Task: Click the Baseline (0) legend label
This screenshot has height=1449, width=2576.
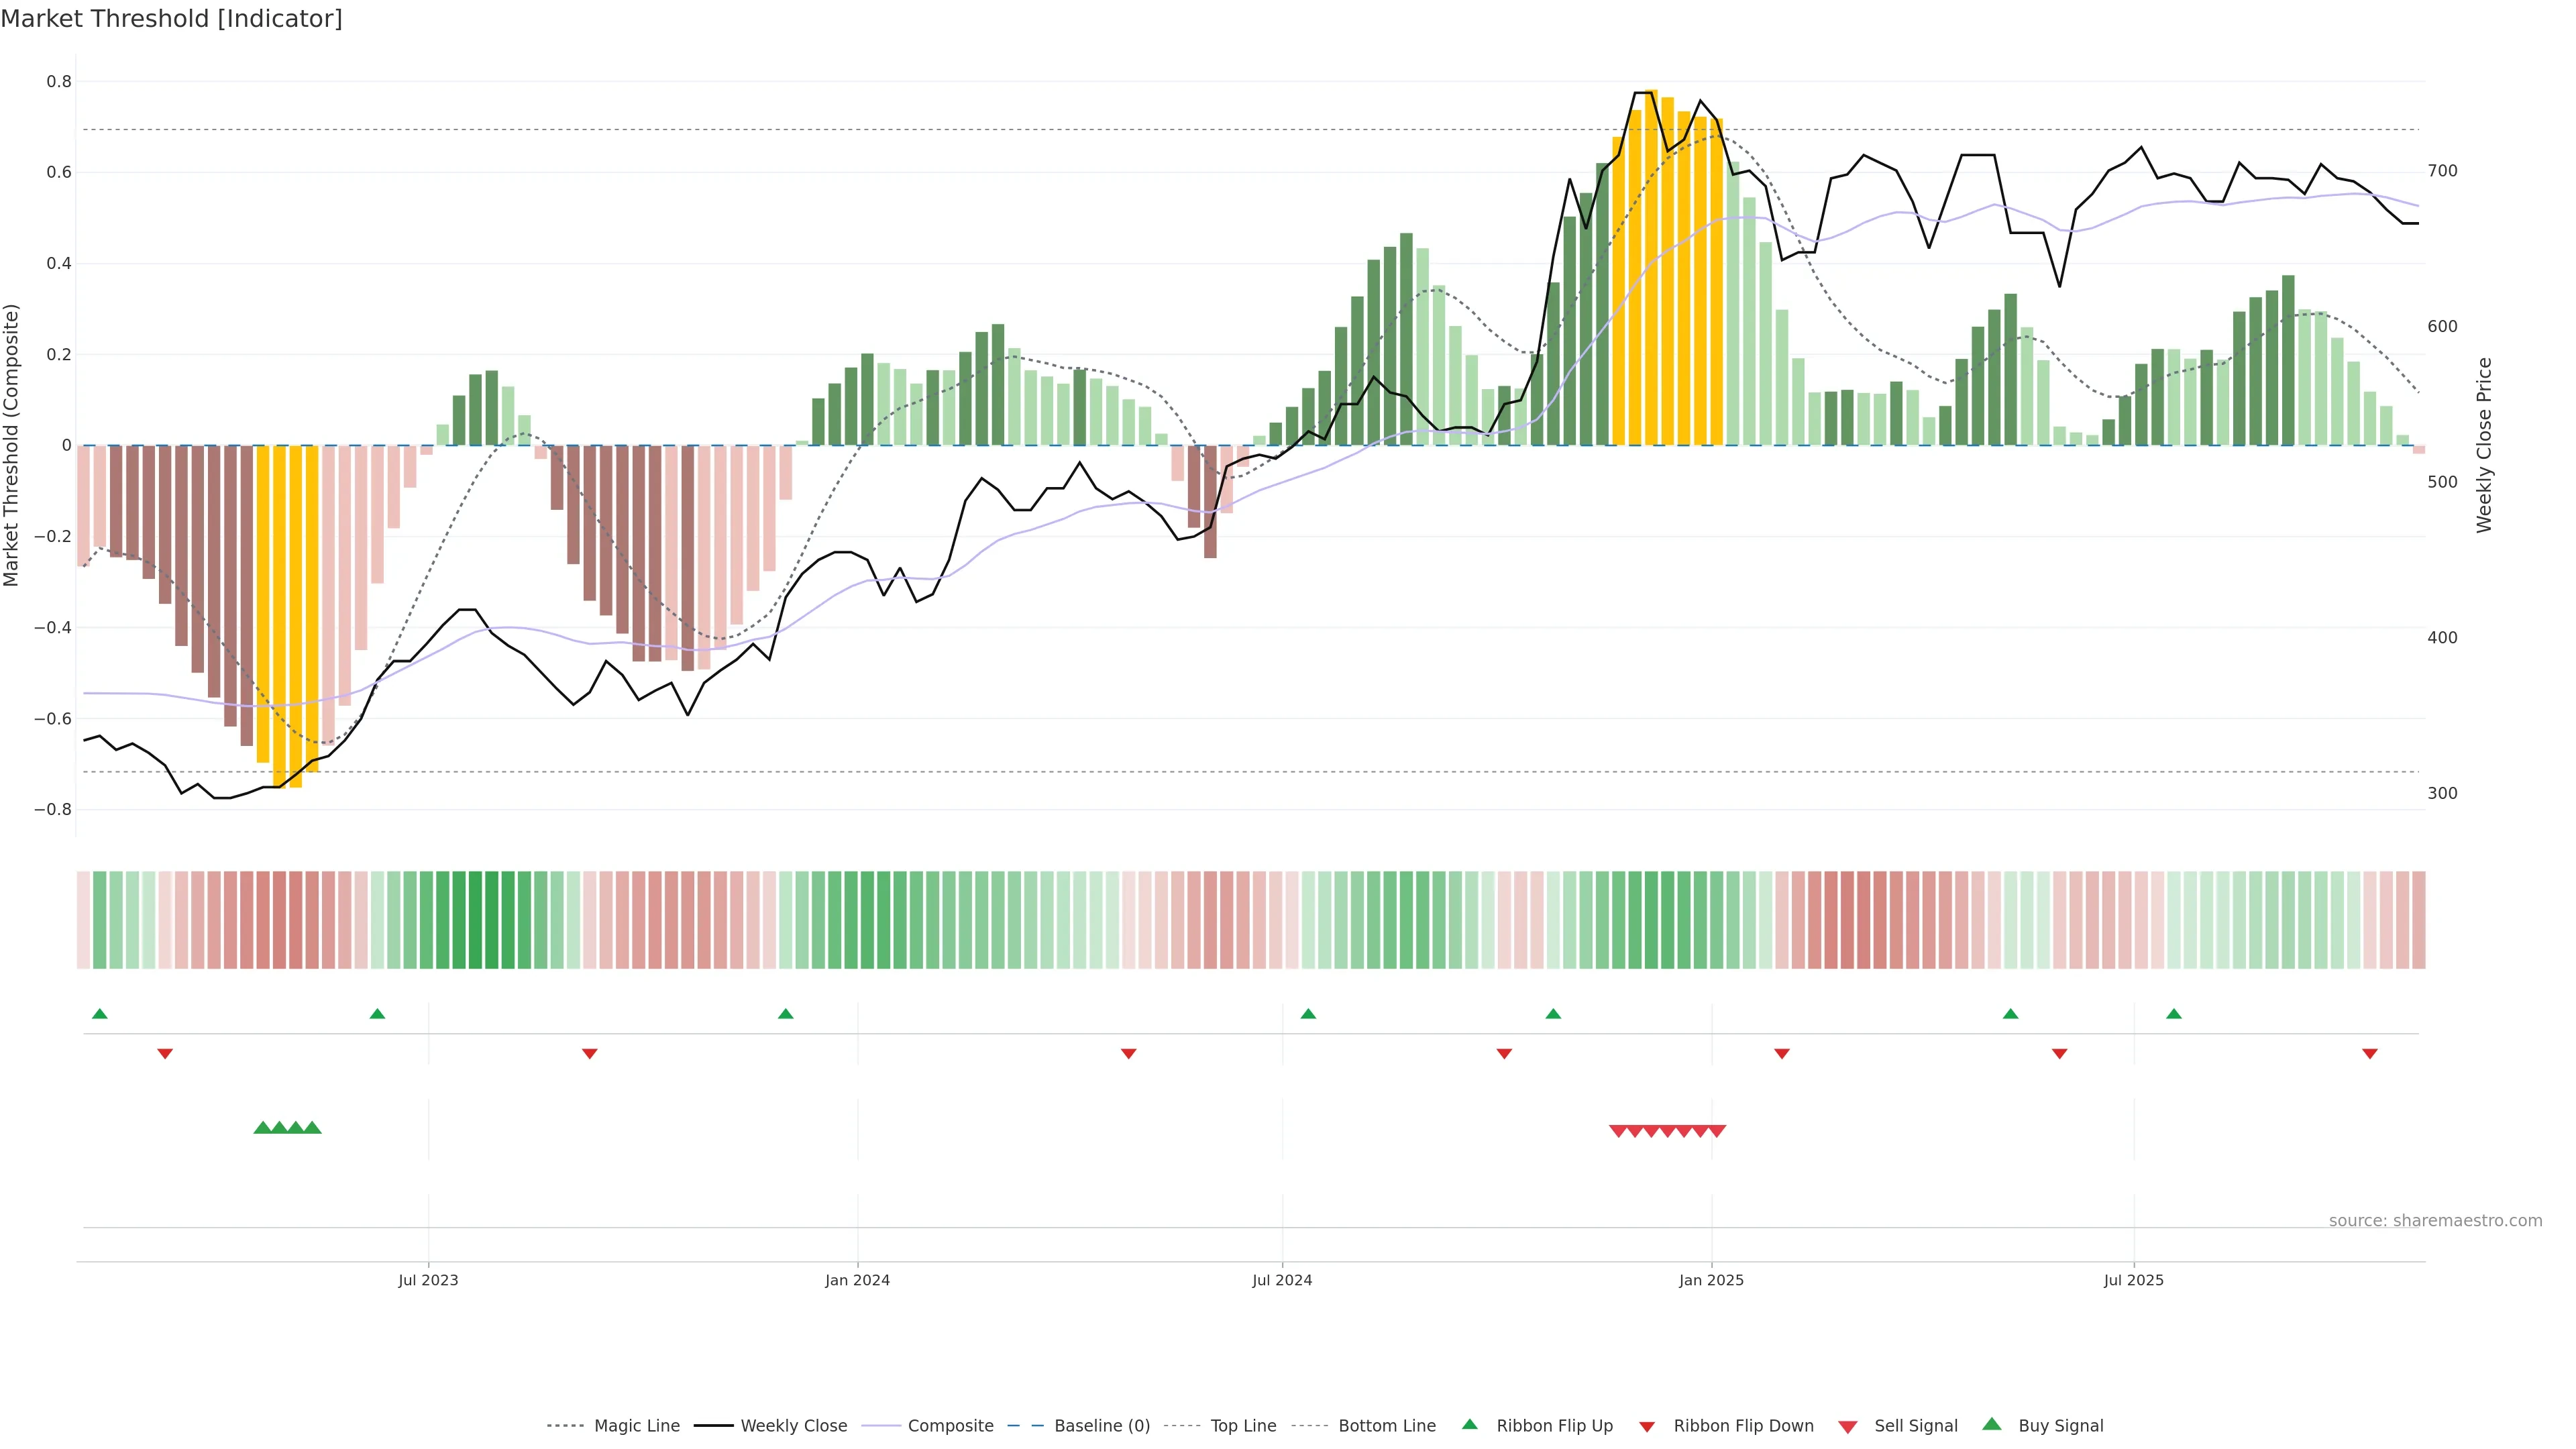Action: click(x=1102, y=1426)
